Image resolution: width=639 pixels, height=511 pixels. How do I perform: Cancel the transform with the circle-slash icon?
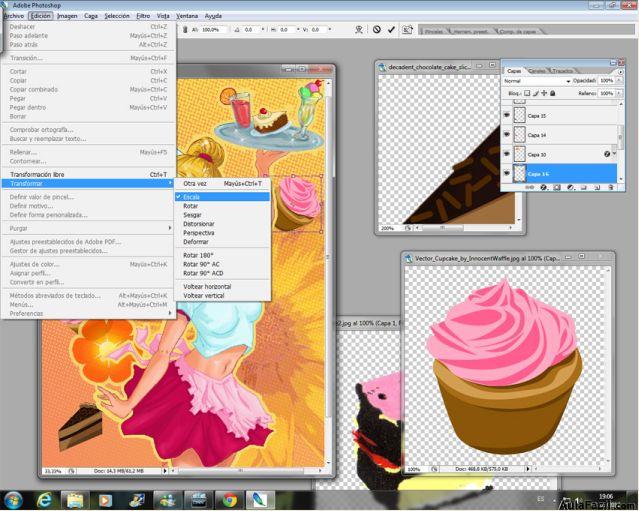pyautogui.click(x=377, y=29)
